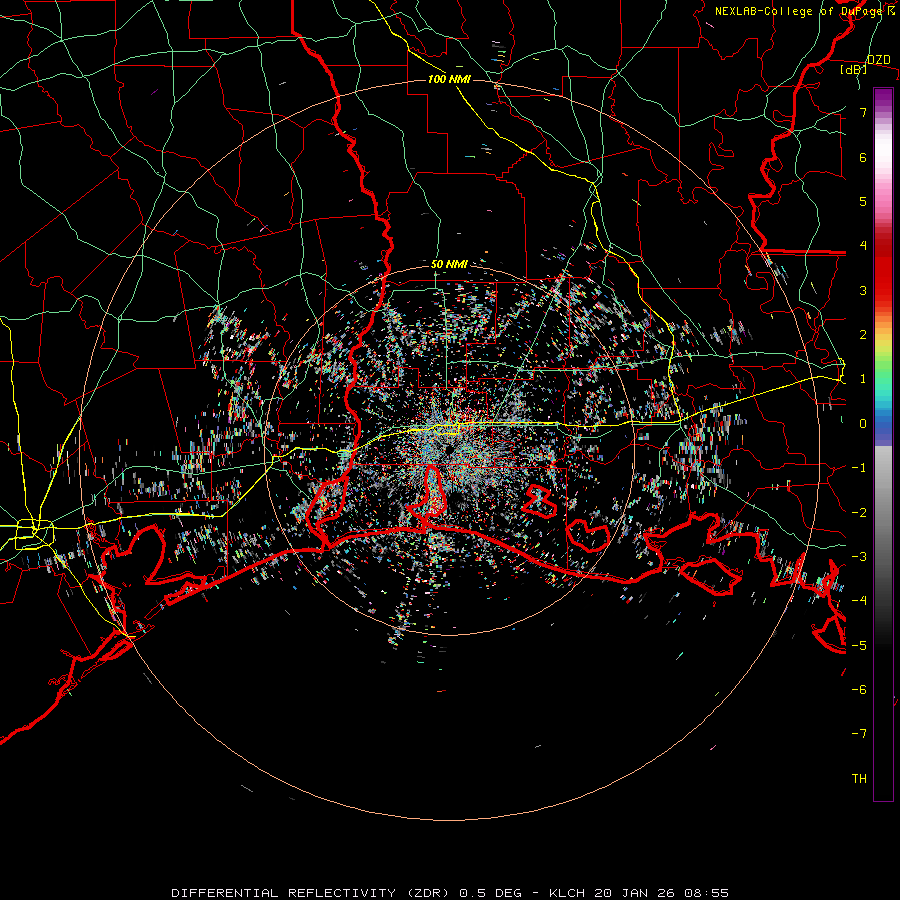The width and height of the screenshot is (900, 900).
Task: Click the ZDR color scale bar
Action: click(x=883, y=444)
